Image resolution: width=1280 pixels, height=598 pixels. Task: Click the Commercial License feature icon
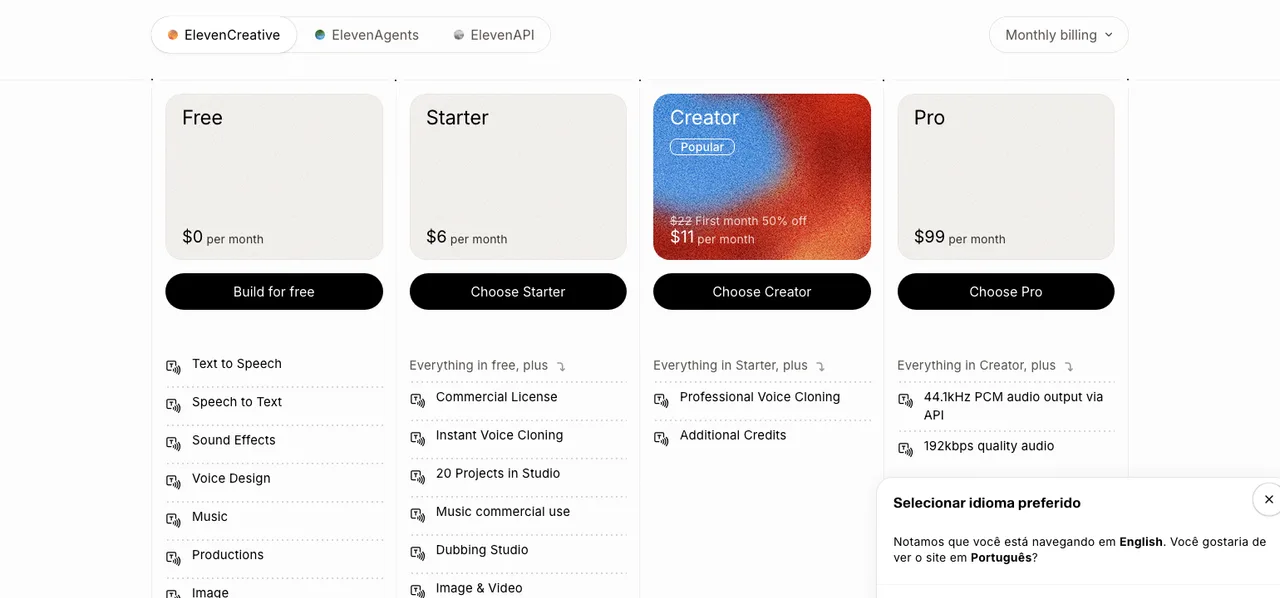pos(417,399)
